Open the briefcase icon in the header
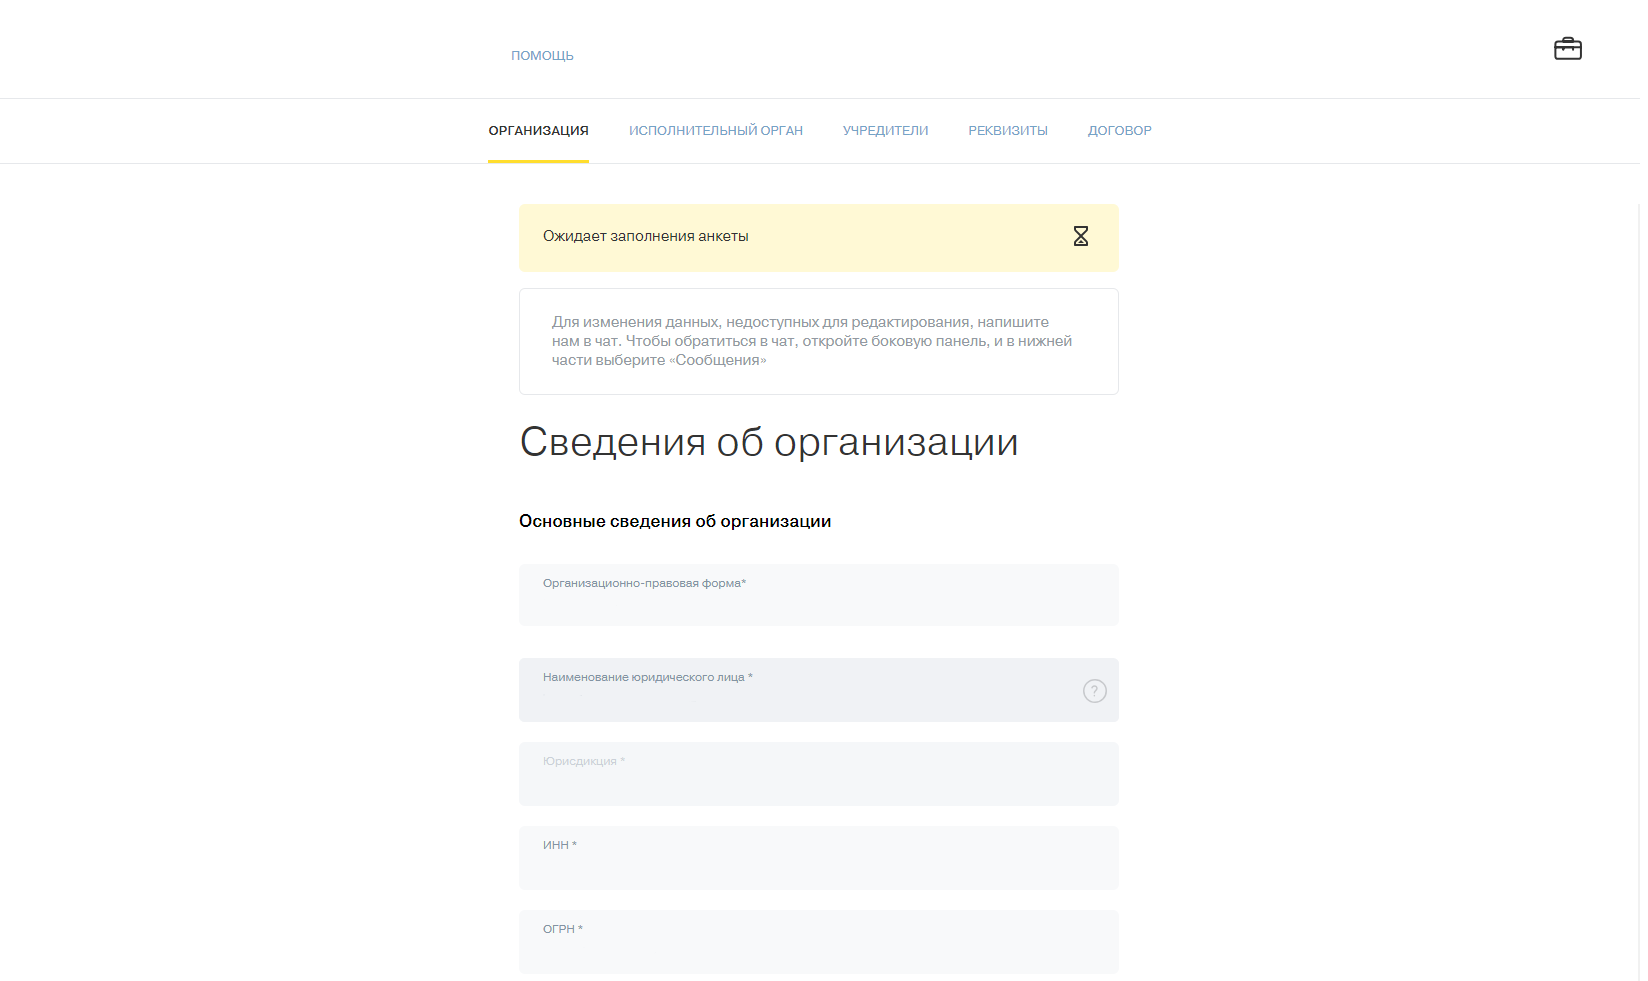 click(1567, 49)
